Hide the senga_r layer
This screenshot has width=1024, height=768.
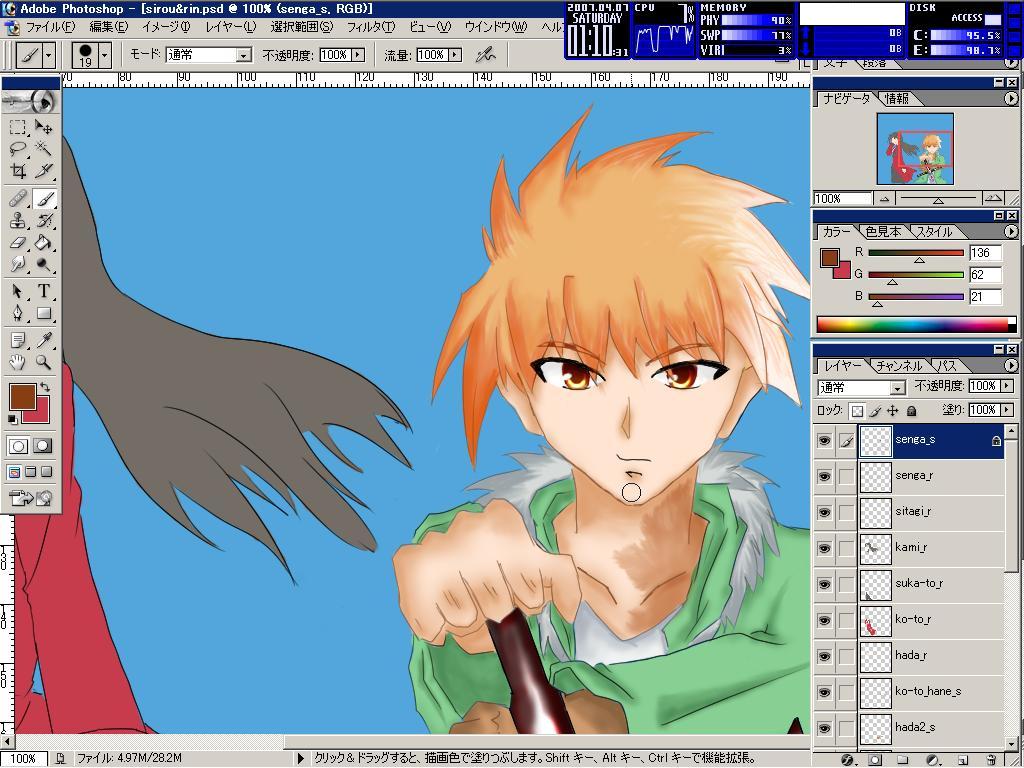coord(825,477)
